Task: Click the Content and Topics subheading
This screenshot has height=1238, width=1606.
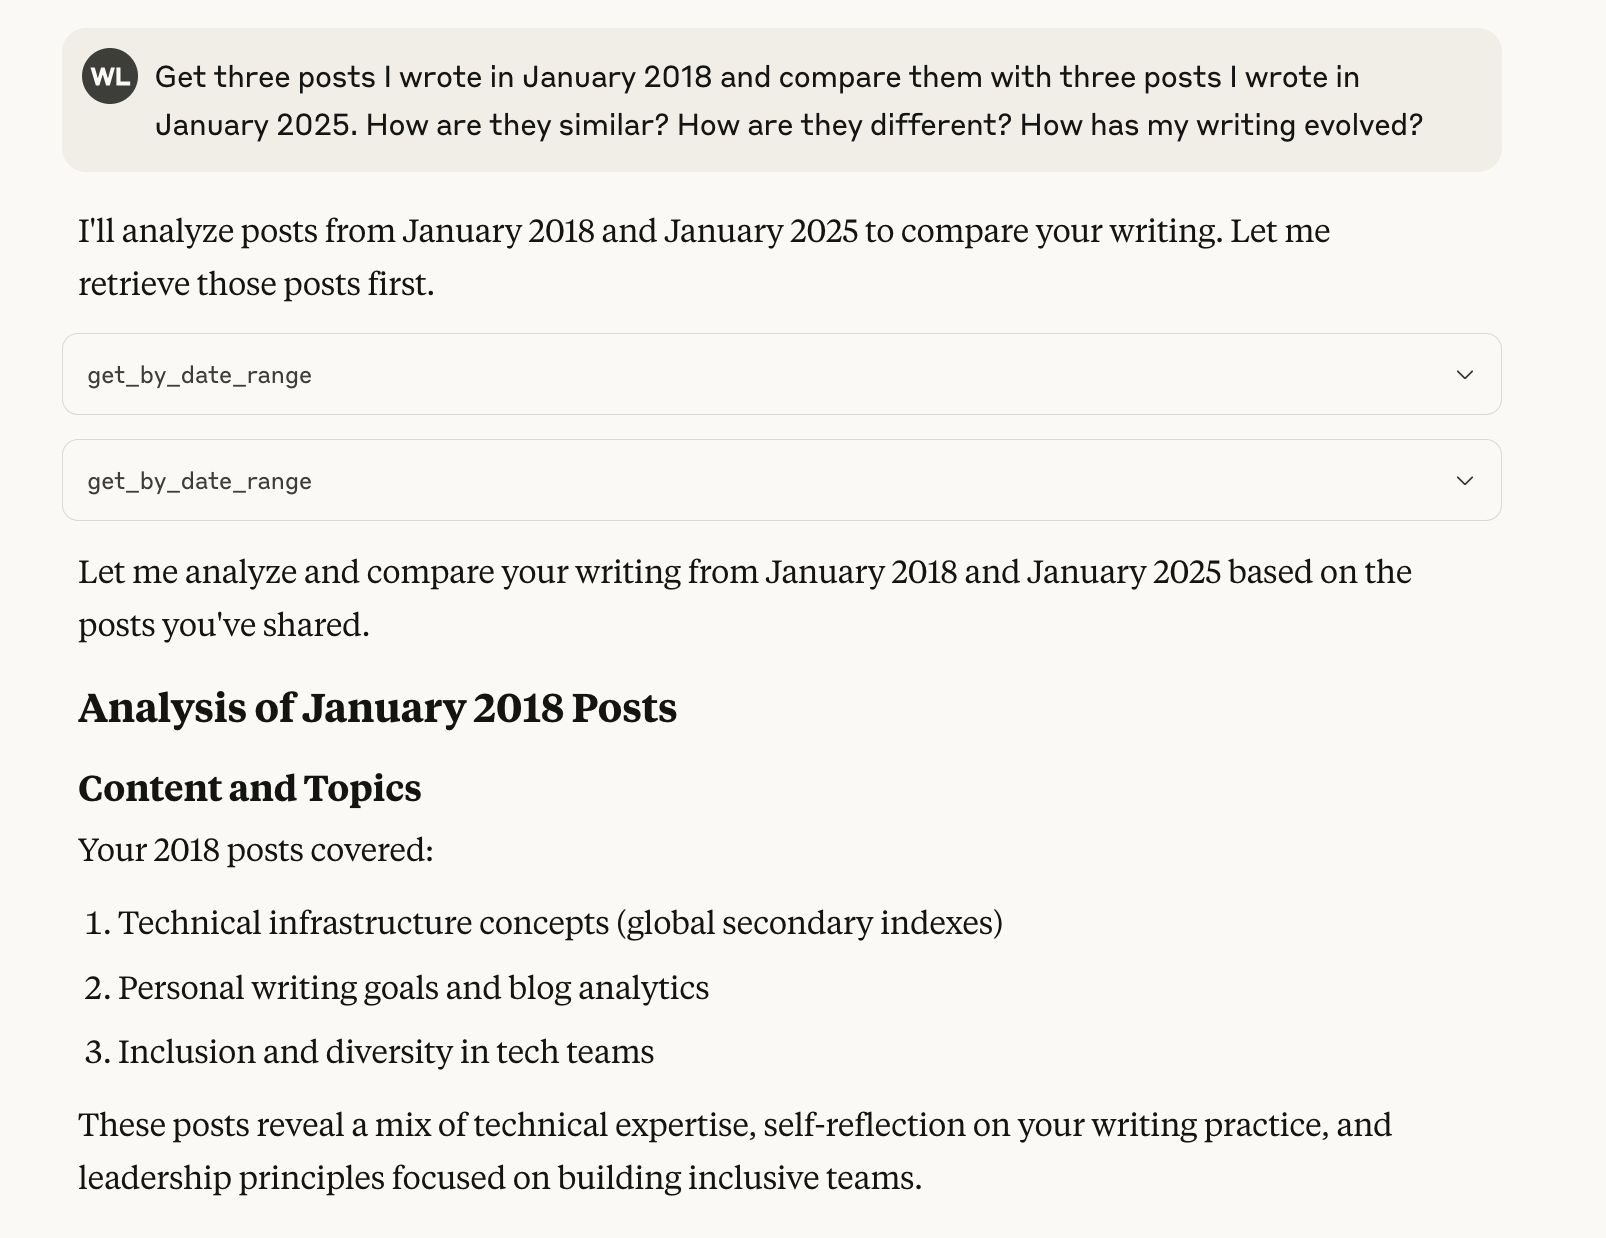Action: [x=250, y=788]
